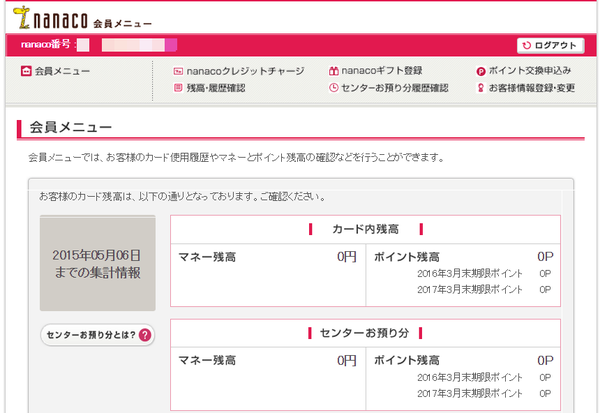Click the カード内残高 section header
The image size is (600, 413).
coord(365,229)
